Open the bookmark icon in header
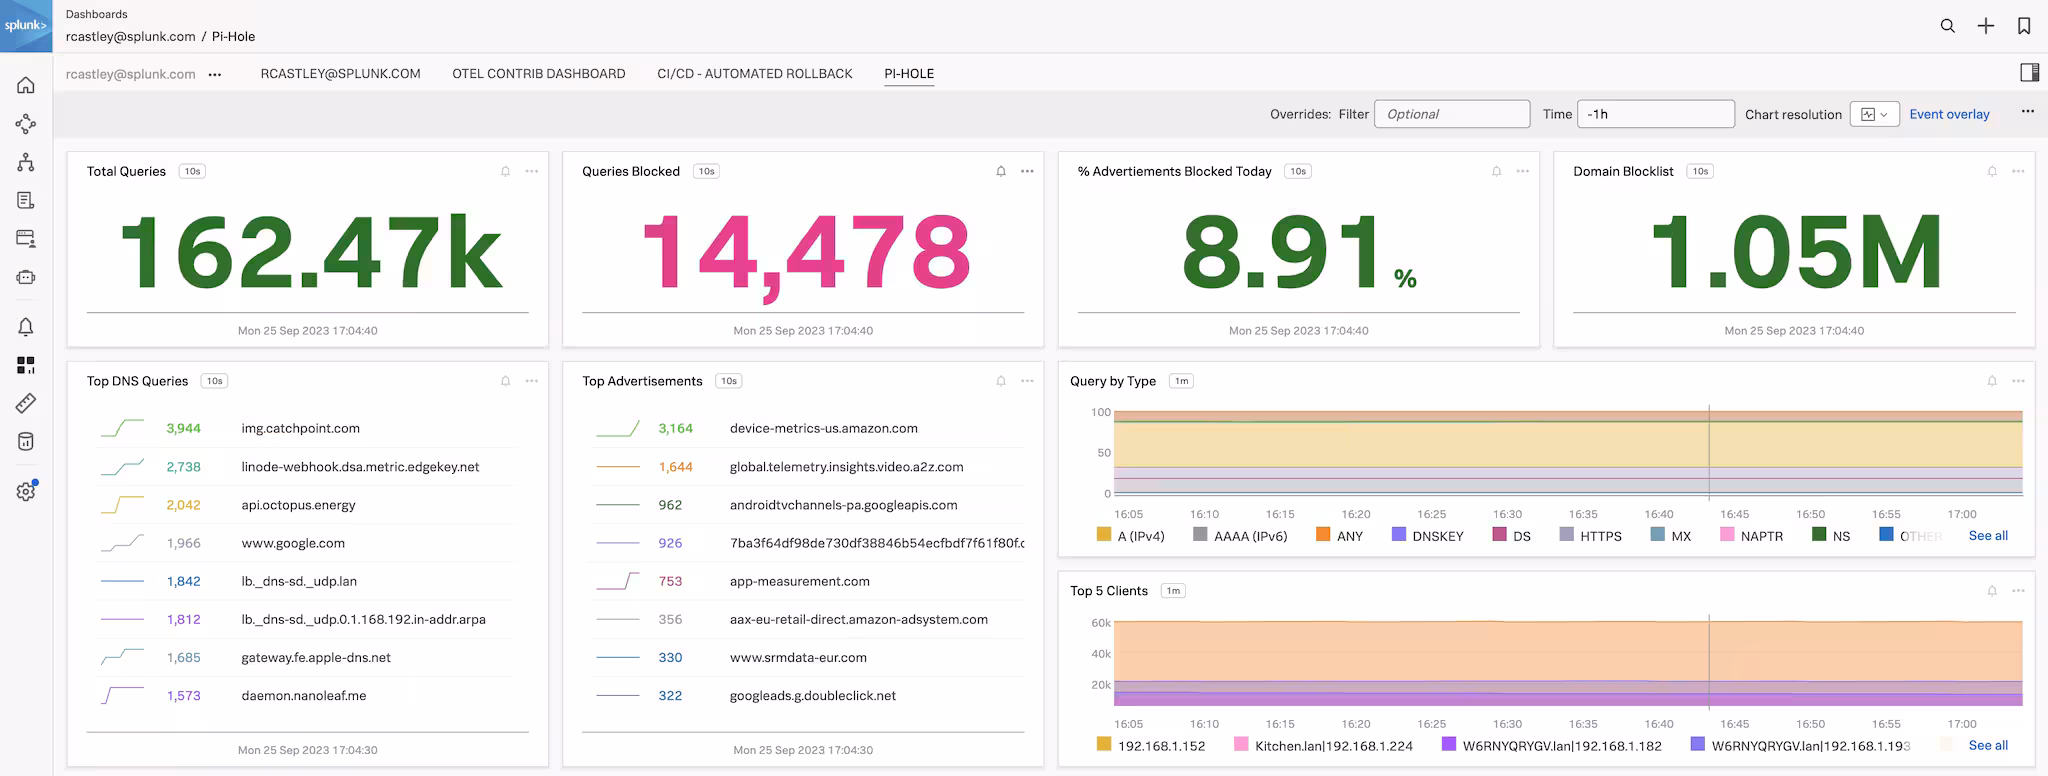 (x=2023, y=26)
